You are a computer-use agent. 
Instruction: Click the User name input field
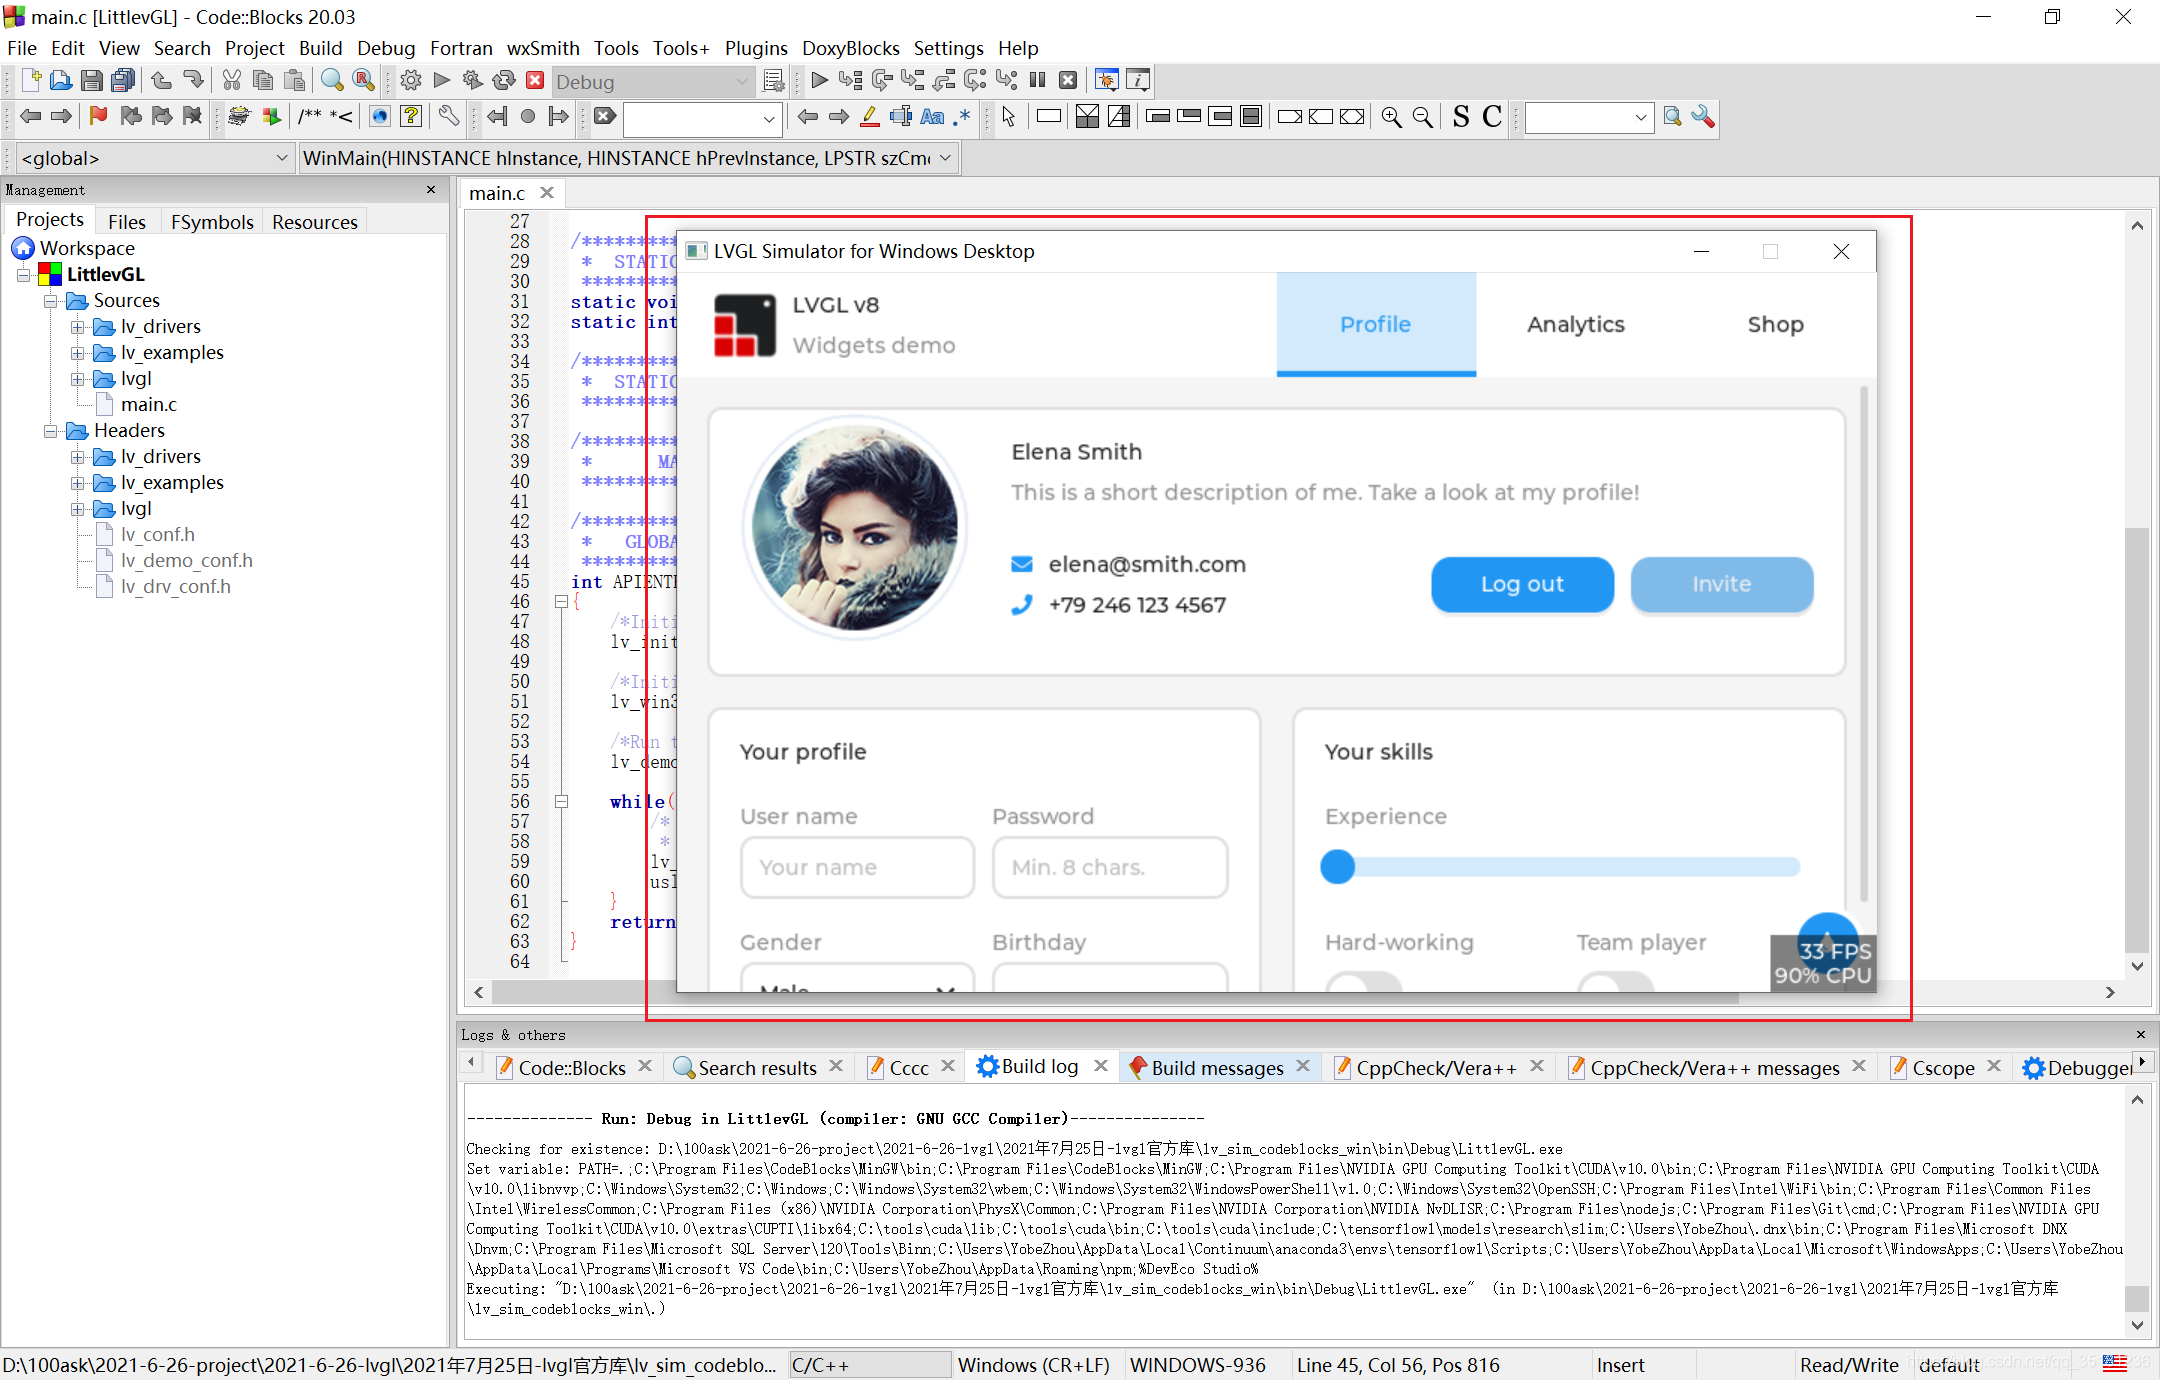coord(857,867)
